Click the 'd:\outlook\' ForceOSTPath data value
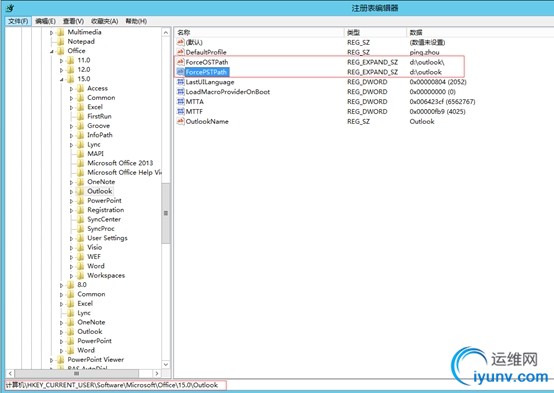Image resolution: width=554 pixels, height=393 pixels. [x=427, y=62]
